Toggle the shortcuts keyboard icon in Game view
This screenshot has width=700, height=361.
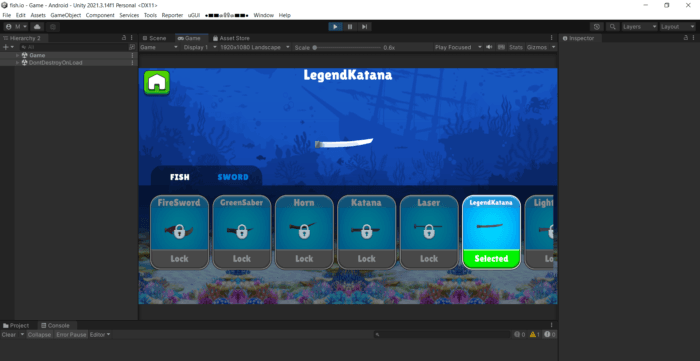tap(501, 47)
